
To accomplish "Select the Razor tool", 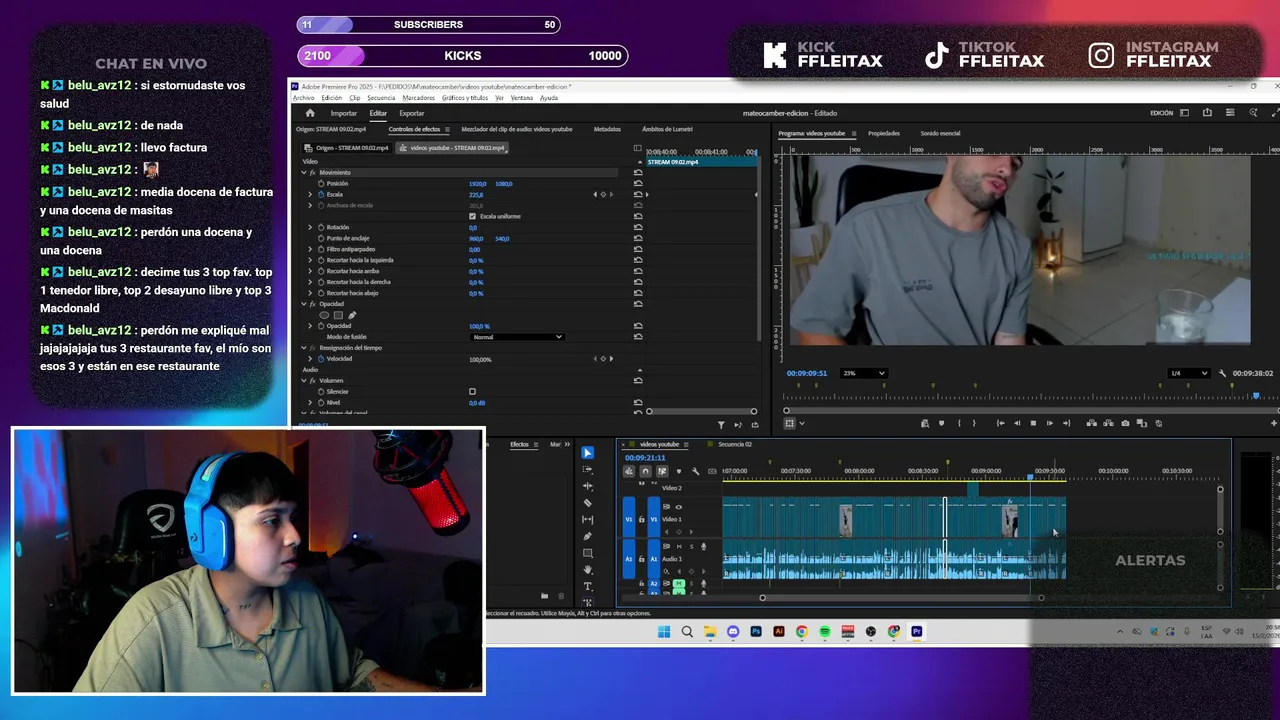I will (x=588, y=503).
